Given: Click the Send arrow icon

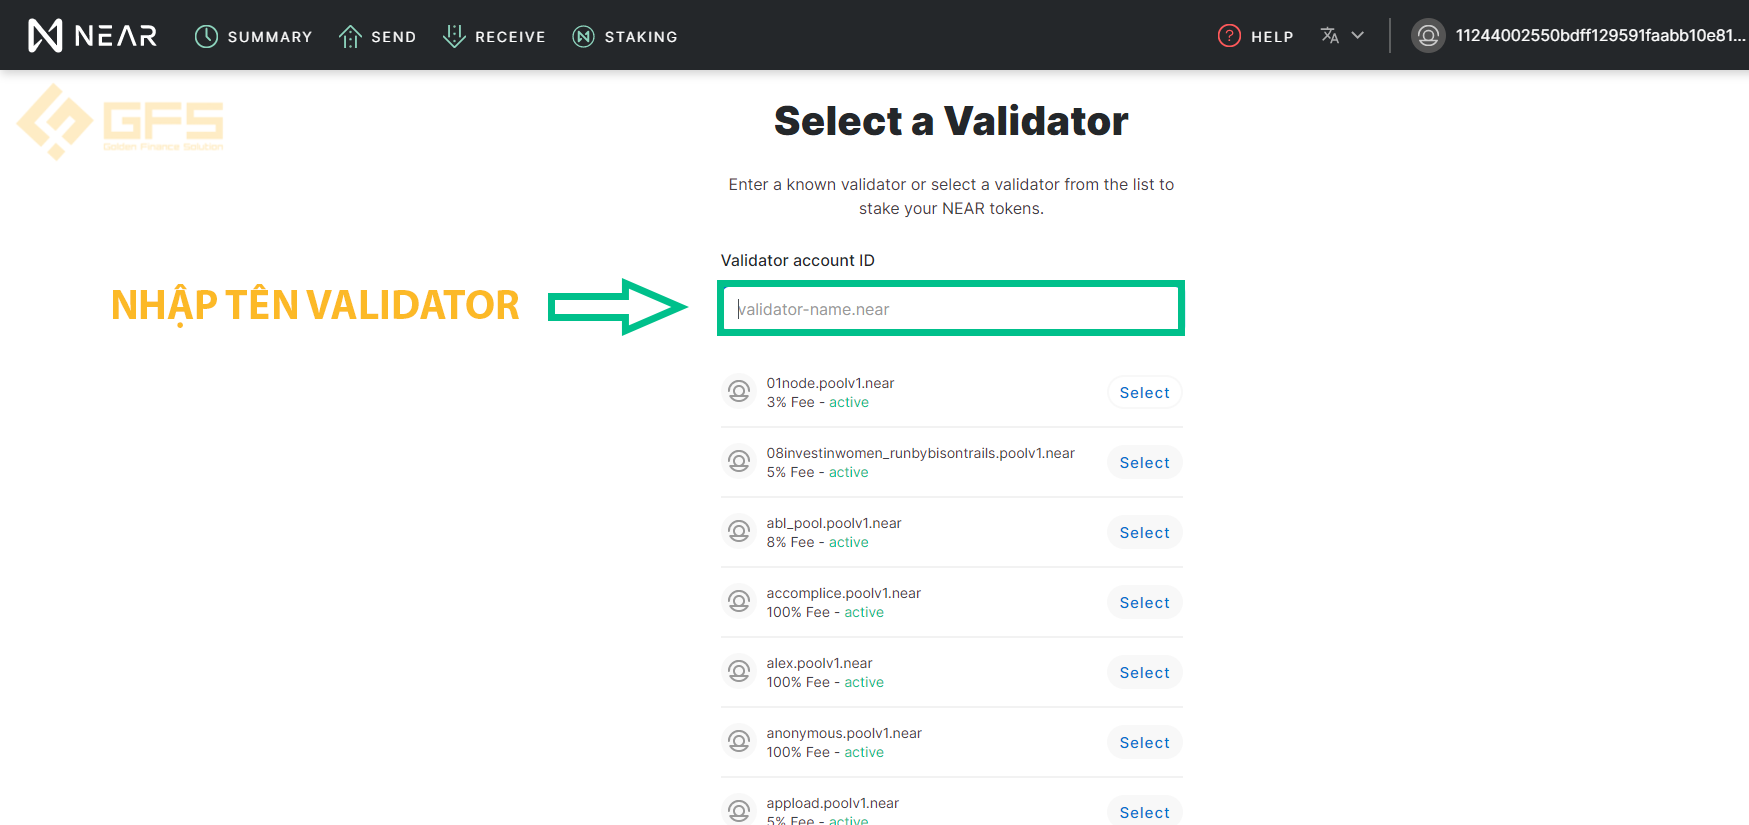Looking at the screenshot, I should tap(350, 37).
